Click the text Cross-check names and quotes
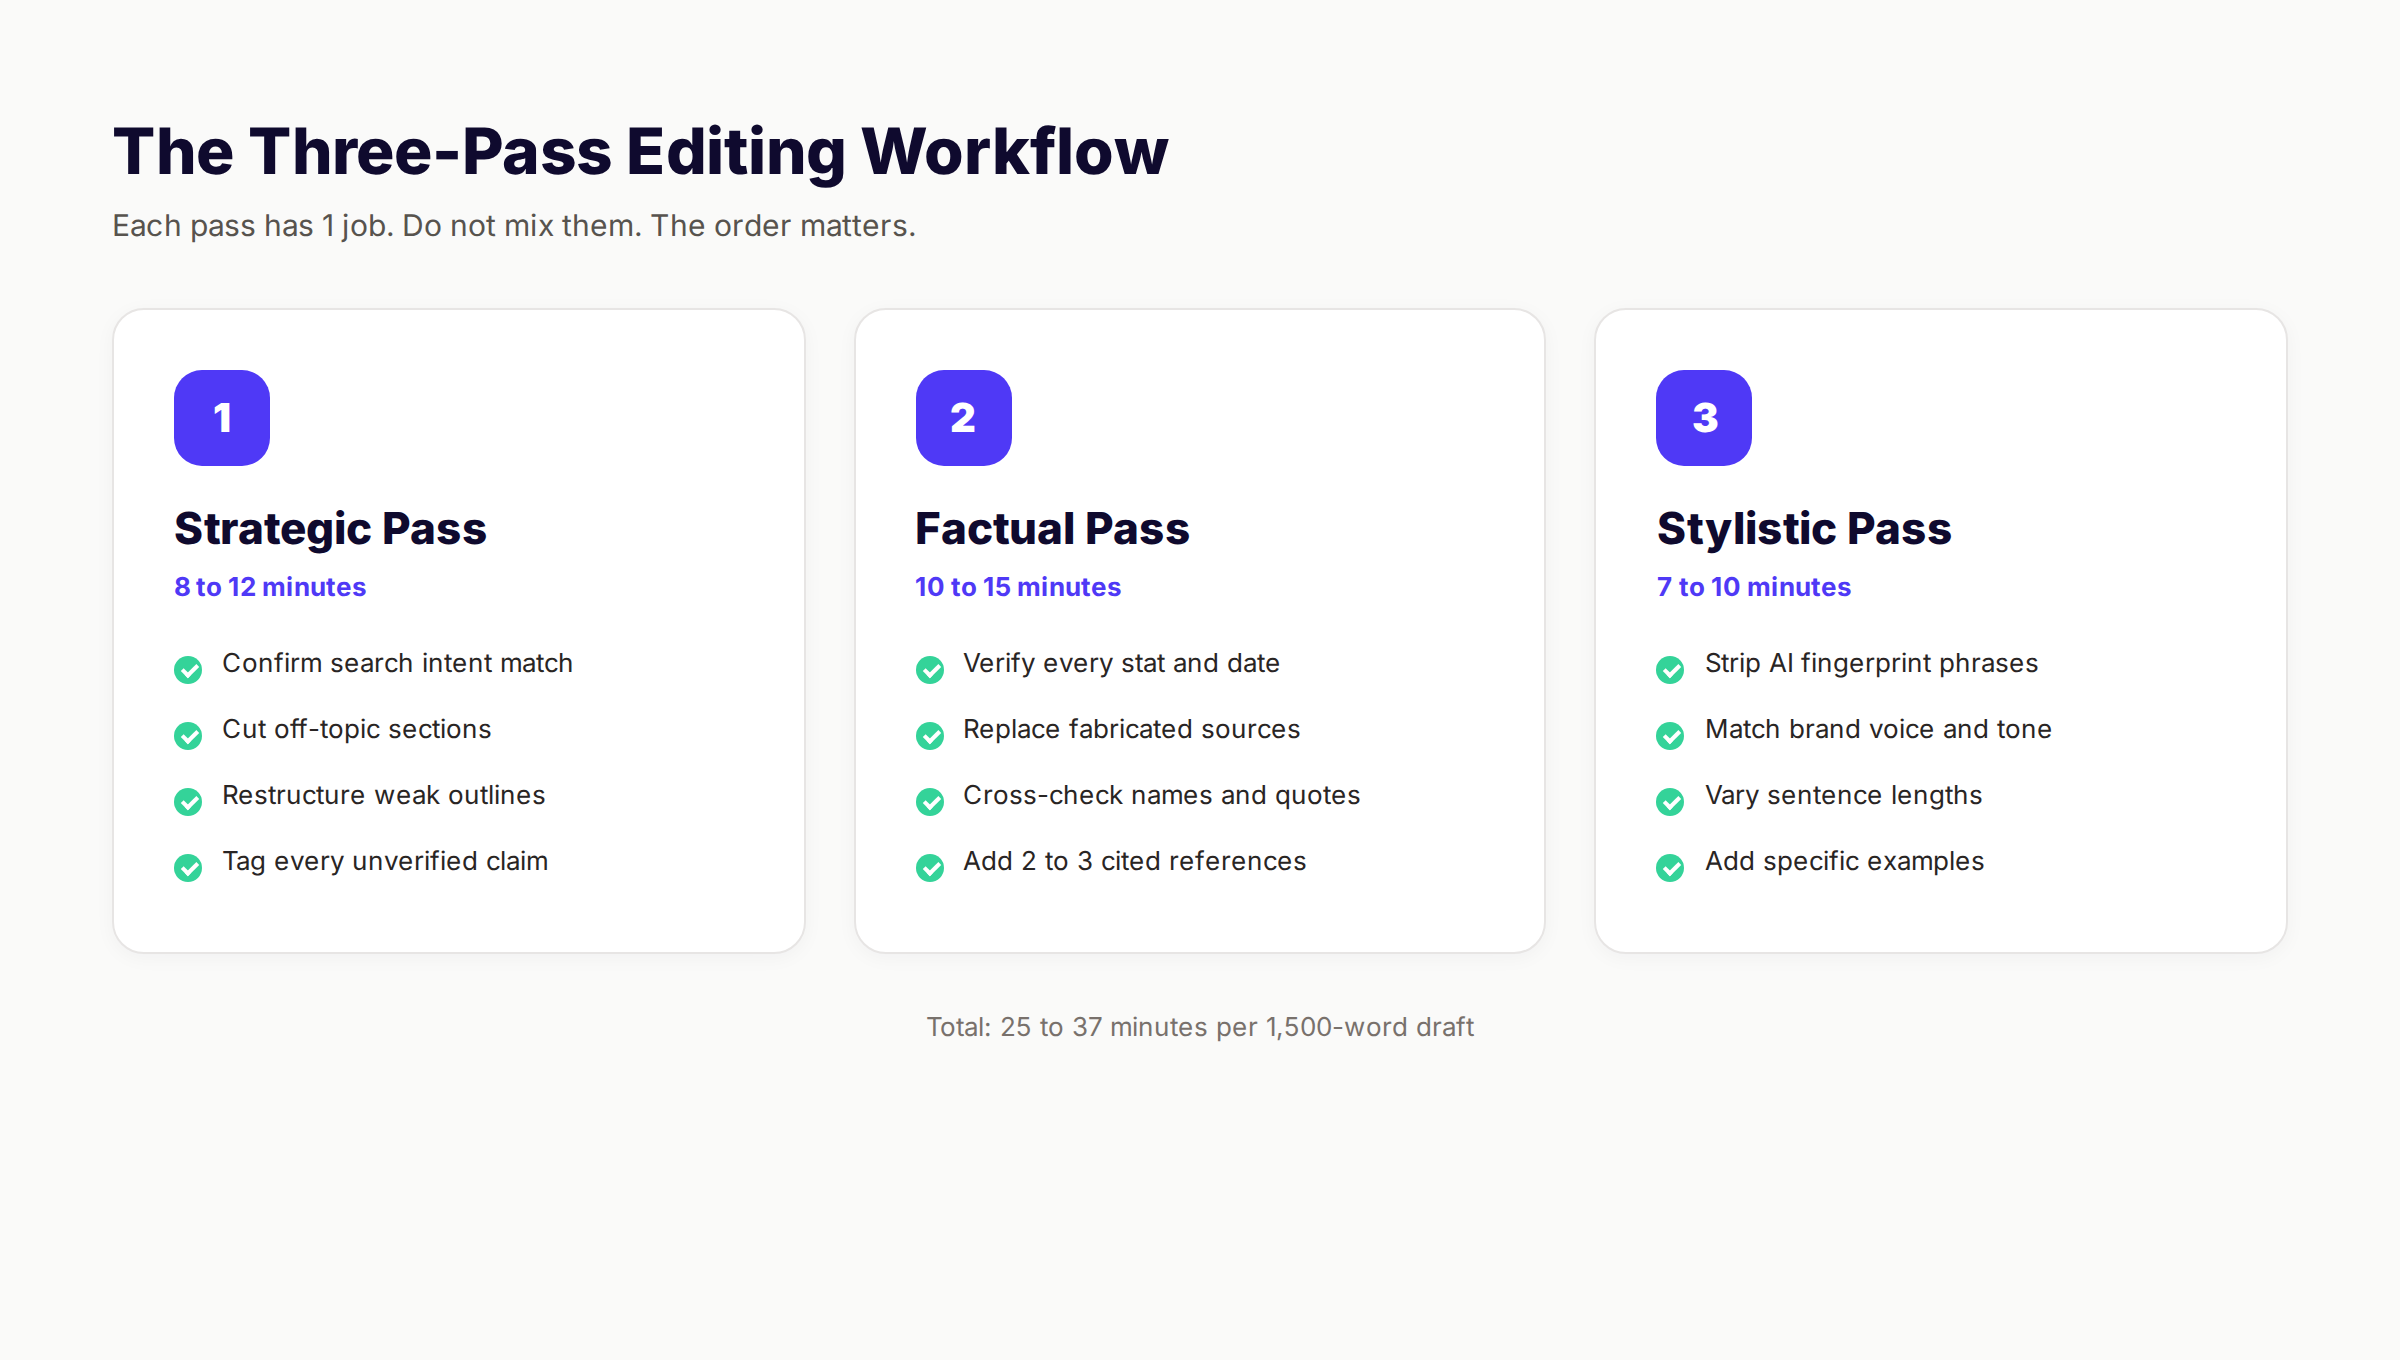The height and width of the screenshot is (1360, 2400). tap(1161, 795)
